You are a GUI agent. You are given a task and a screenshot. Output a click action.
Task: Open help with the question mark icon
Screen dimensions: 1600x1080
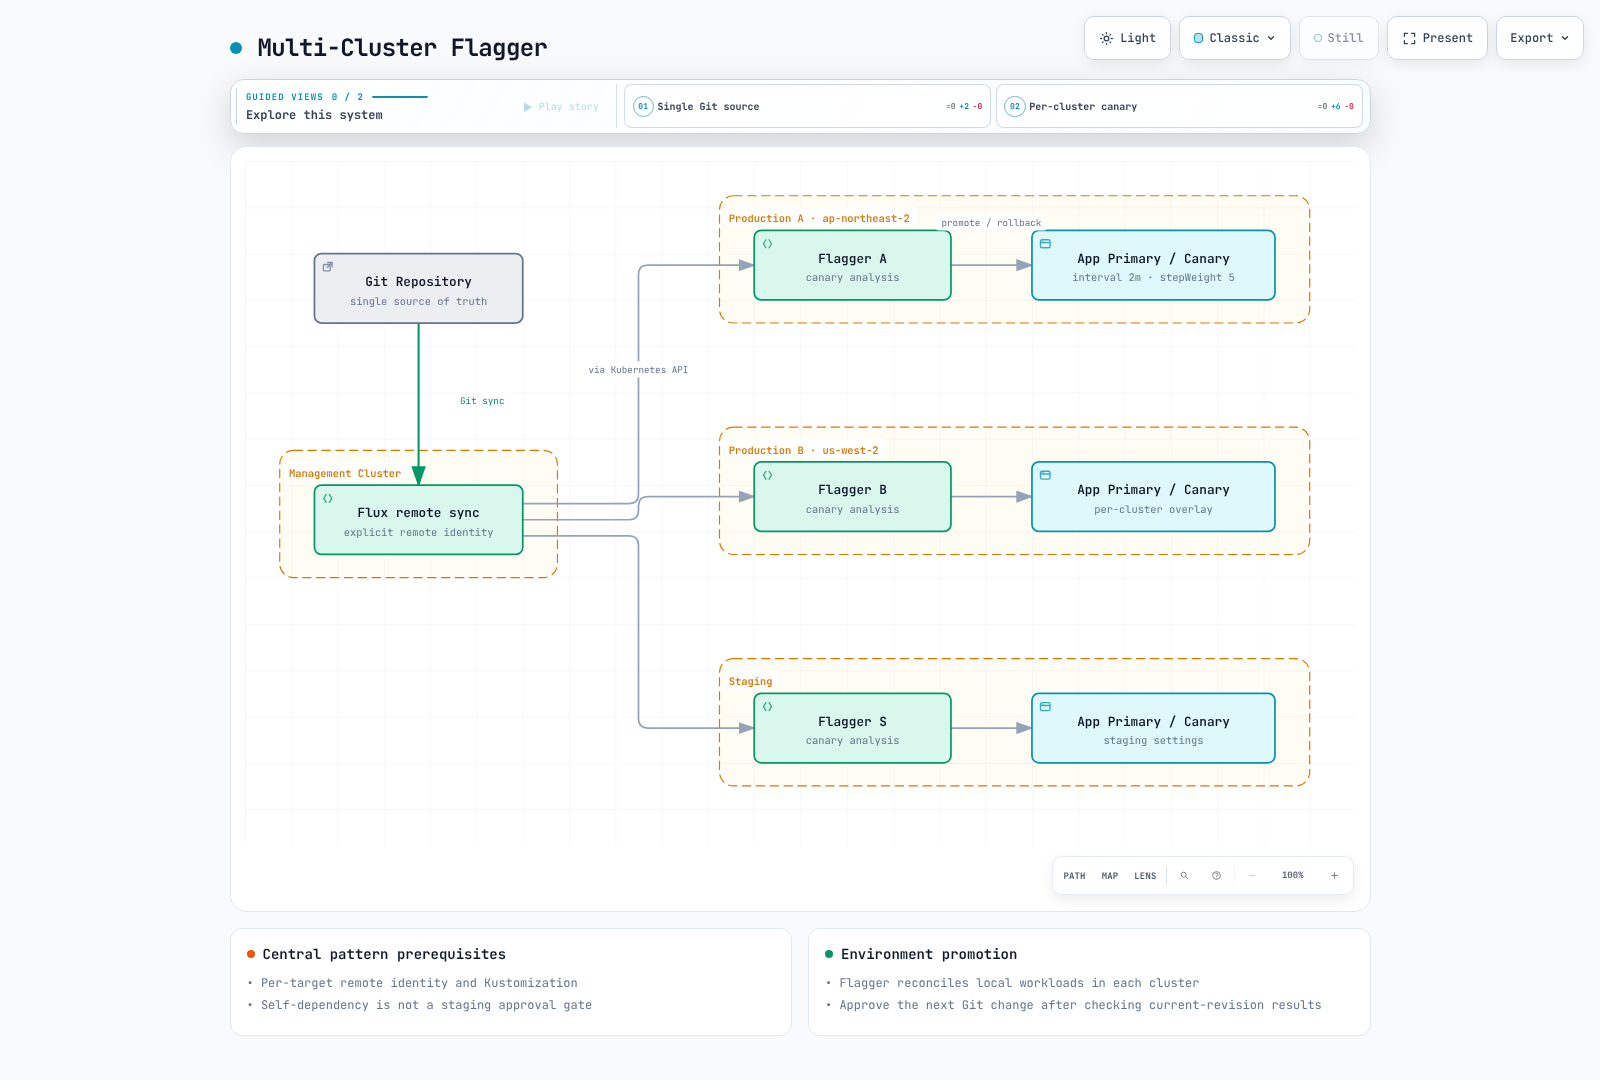1216,875
